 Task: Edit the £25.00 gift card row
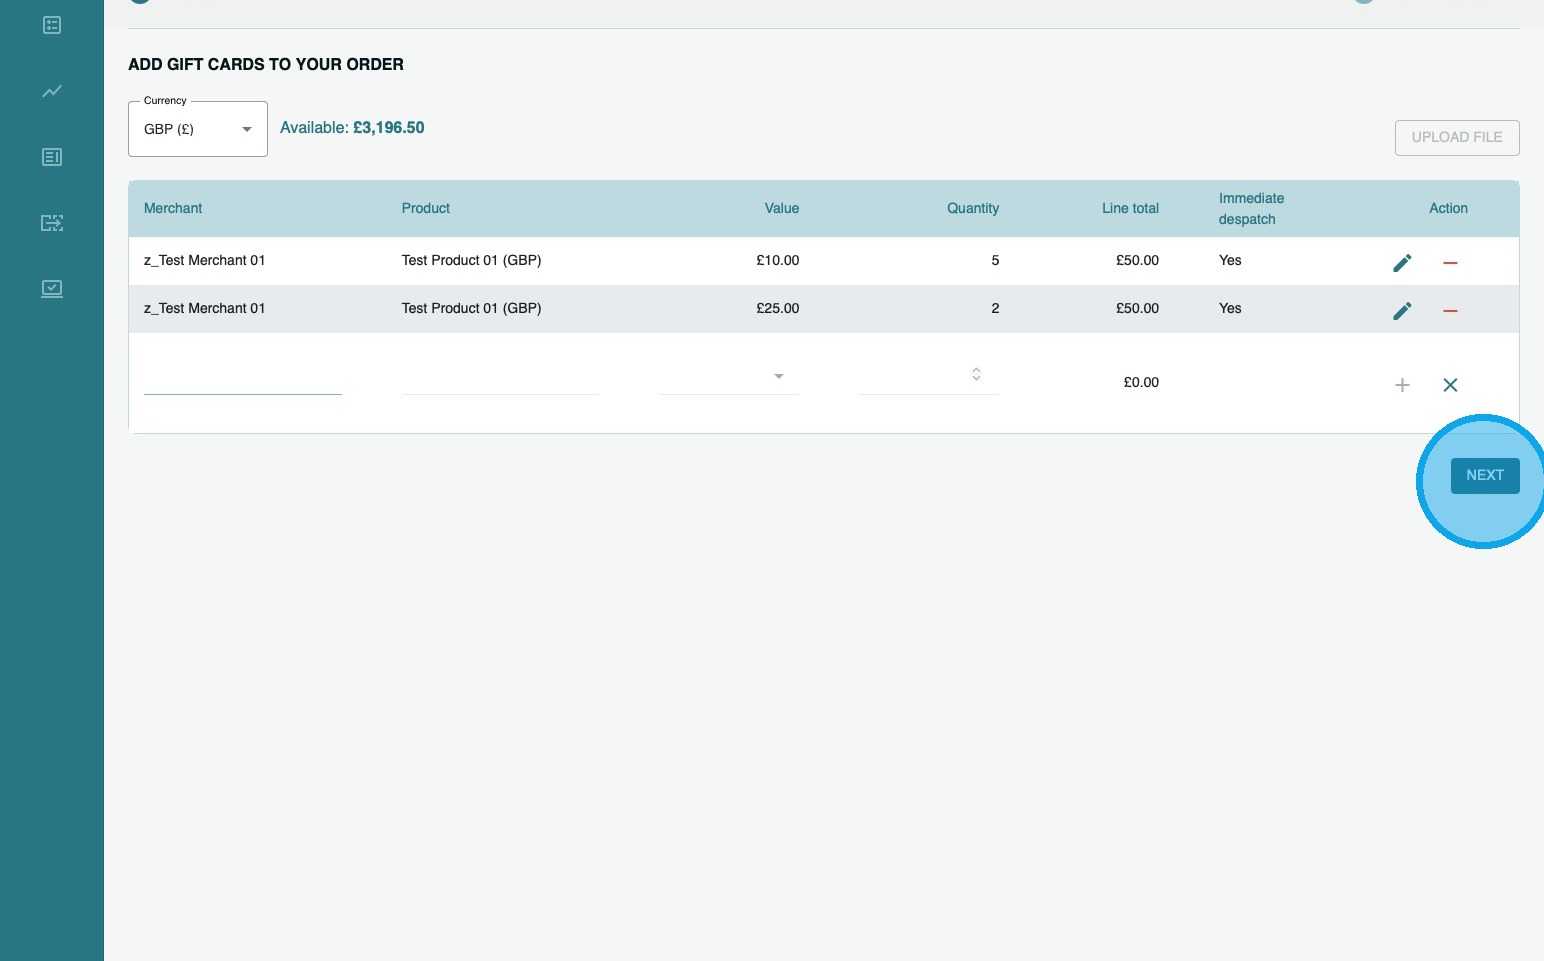click(1402, 310)
